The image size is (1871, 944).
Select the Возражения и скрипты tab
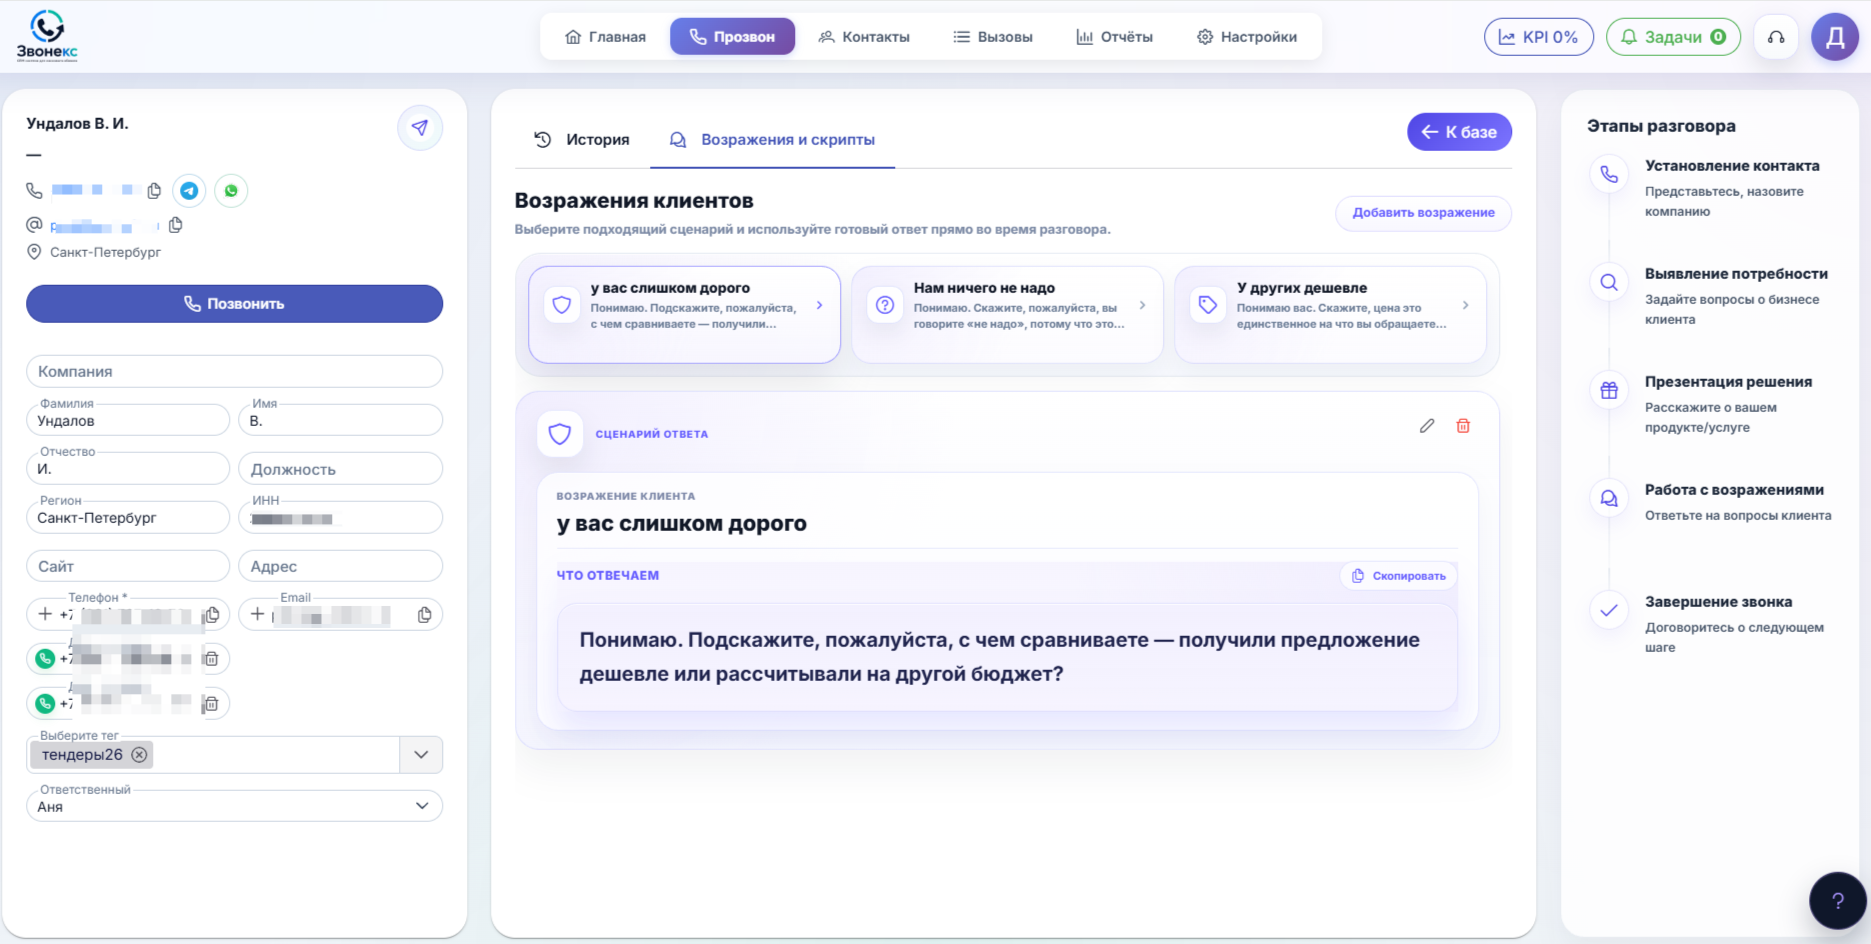tap(772, 140)
